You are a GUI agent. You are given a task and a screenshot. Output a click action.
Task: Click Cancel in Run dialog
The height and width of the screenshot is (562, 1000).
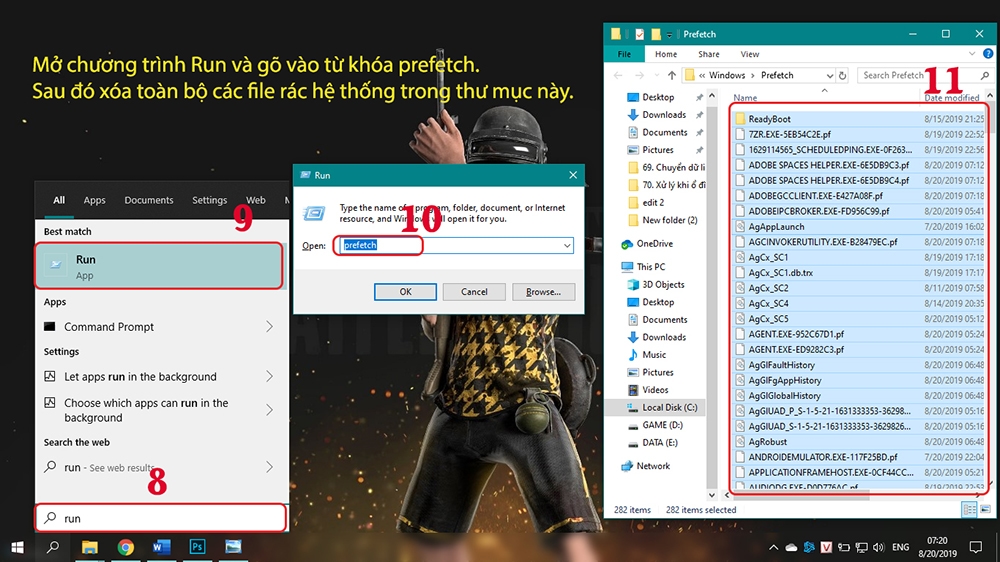(x=474, y=292)
